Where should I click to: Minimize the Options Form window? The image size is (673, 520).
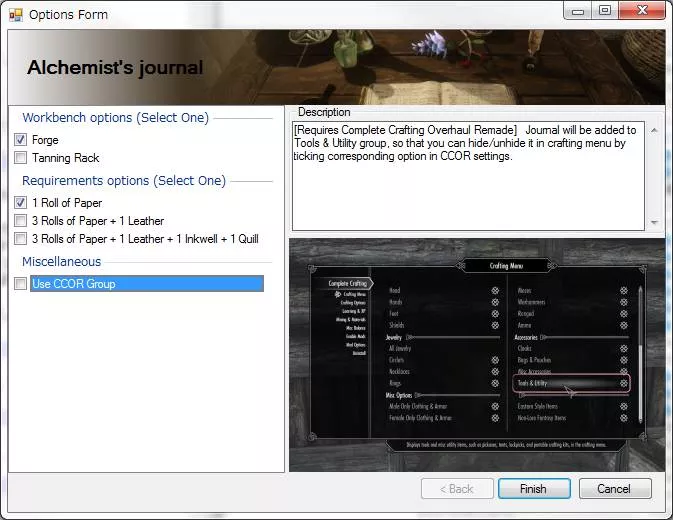(577, 11)
